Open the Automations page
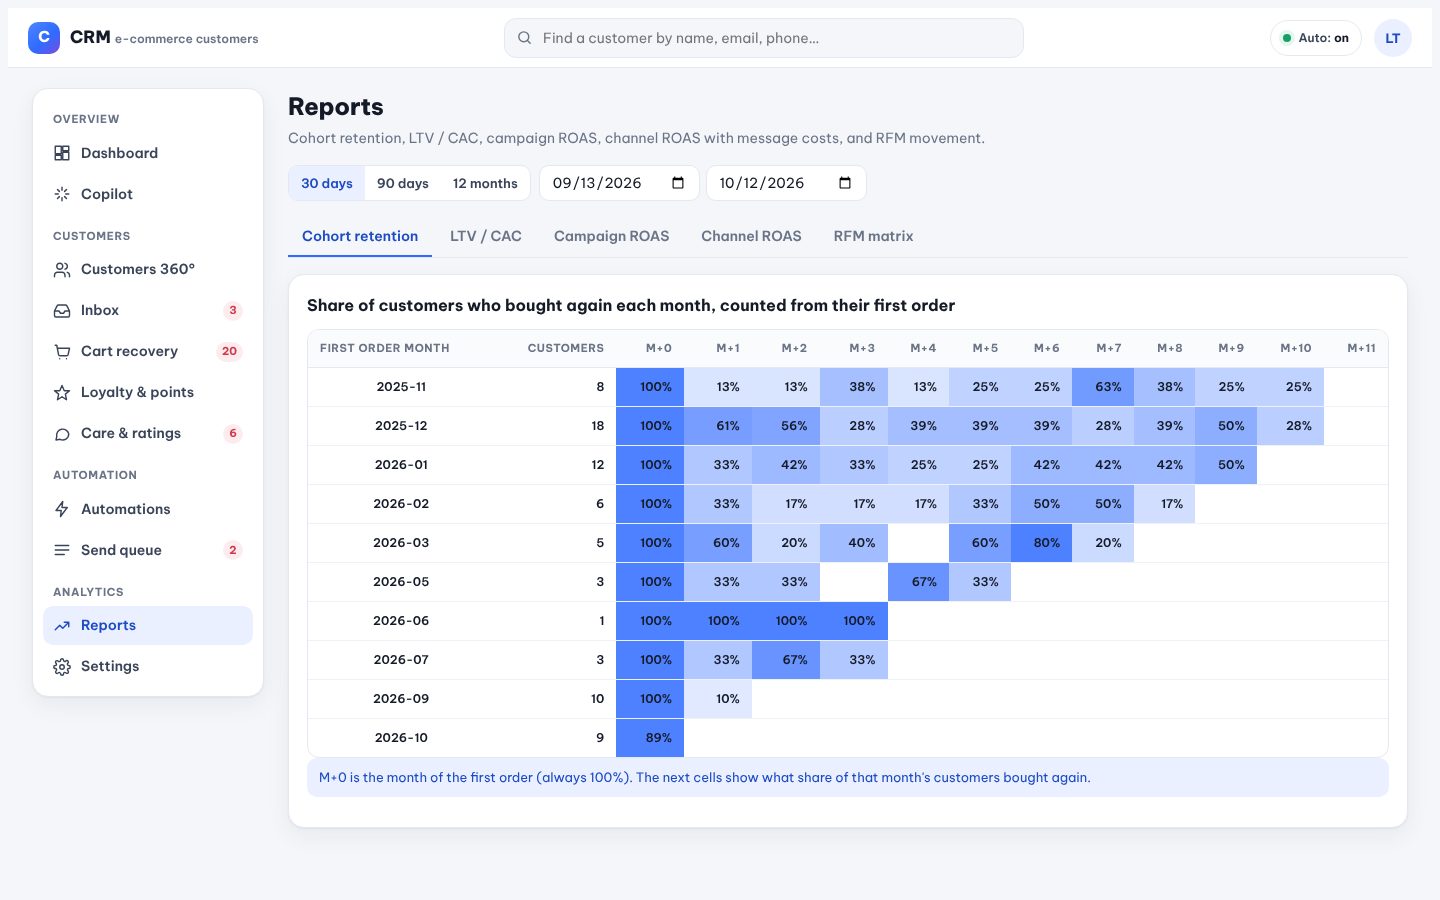This screenshot has width=1440, height=900. click(148, 509)
